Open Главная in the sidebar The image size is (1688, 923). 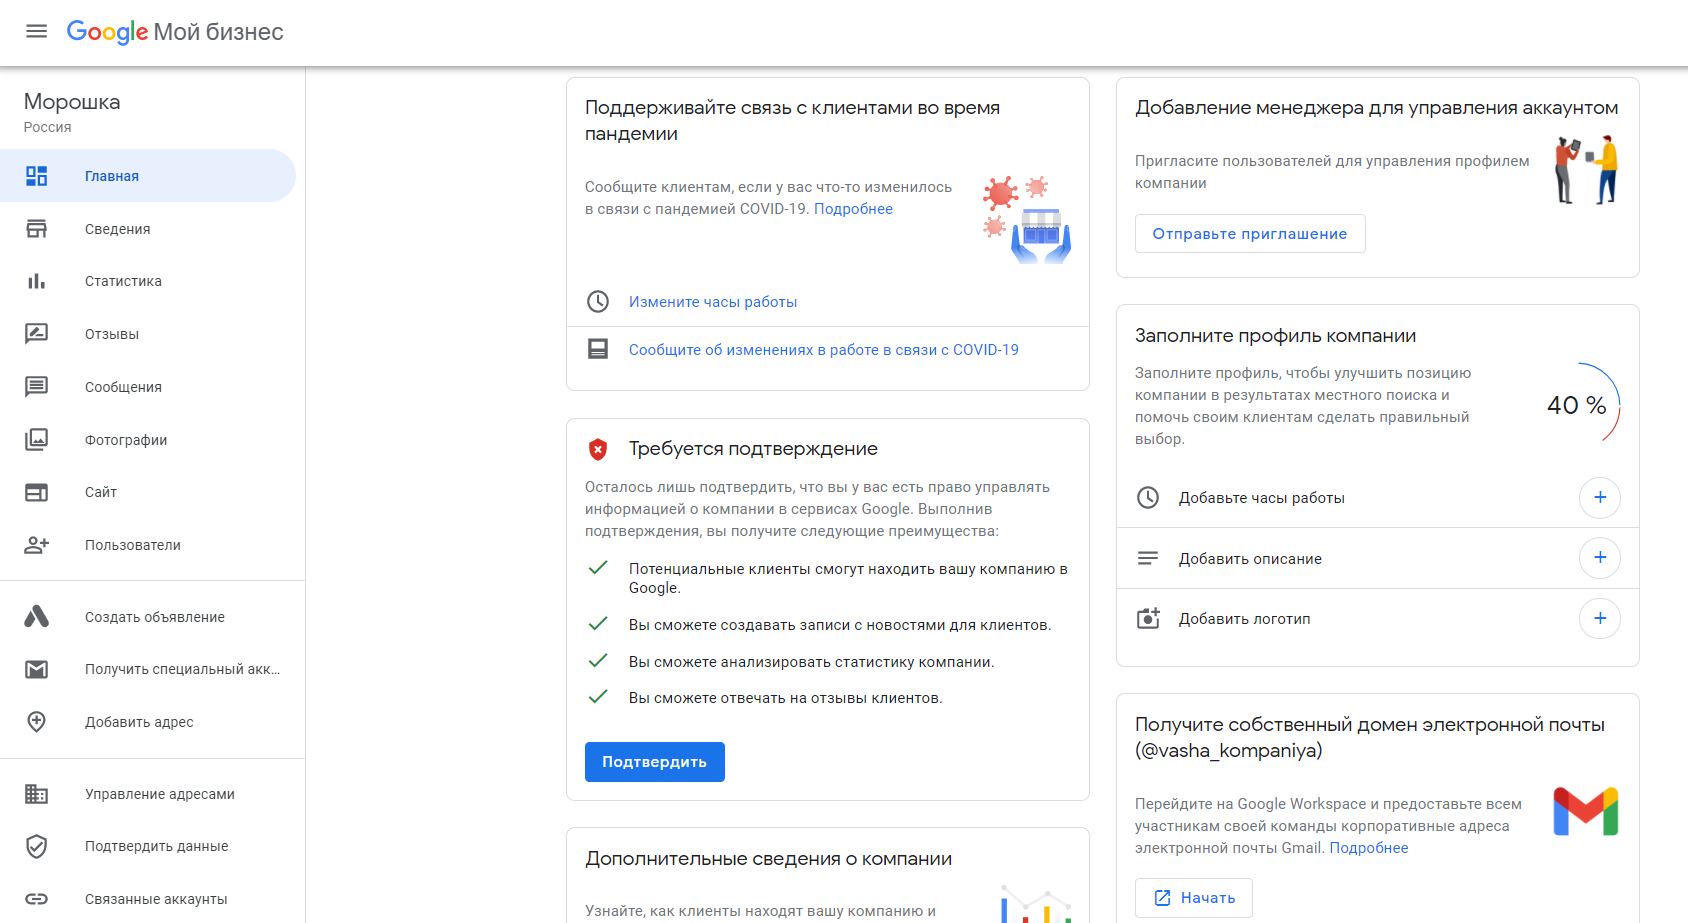(x=148, y=176)
